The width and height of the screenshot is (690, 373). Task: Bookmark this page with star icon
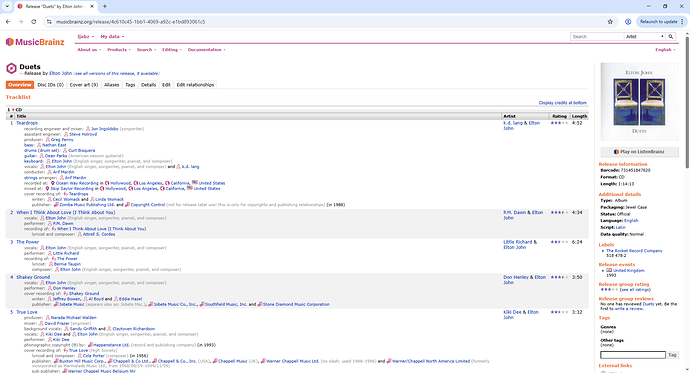pos(610,22)
